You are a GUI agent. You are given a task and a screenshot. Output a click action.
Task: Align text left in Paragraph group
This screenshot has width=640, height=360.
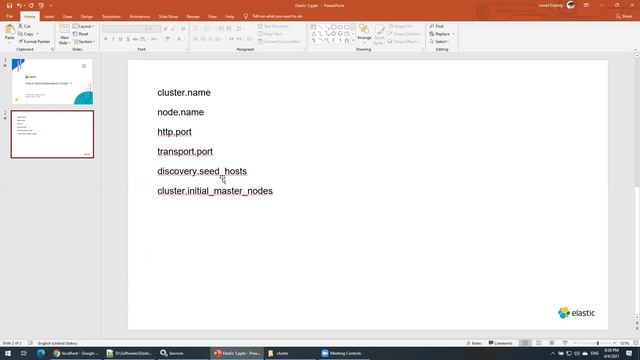(196, 39)
